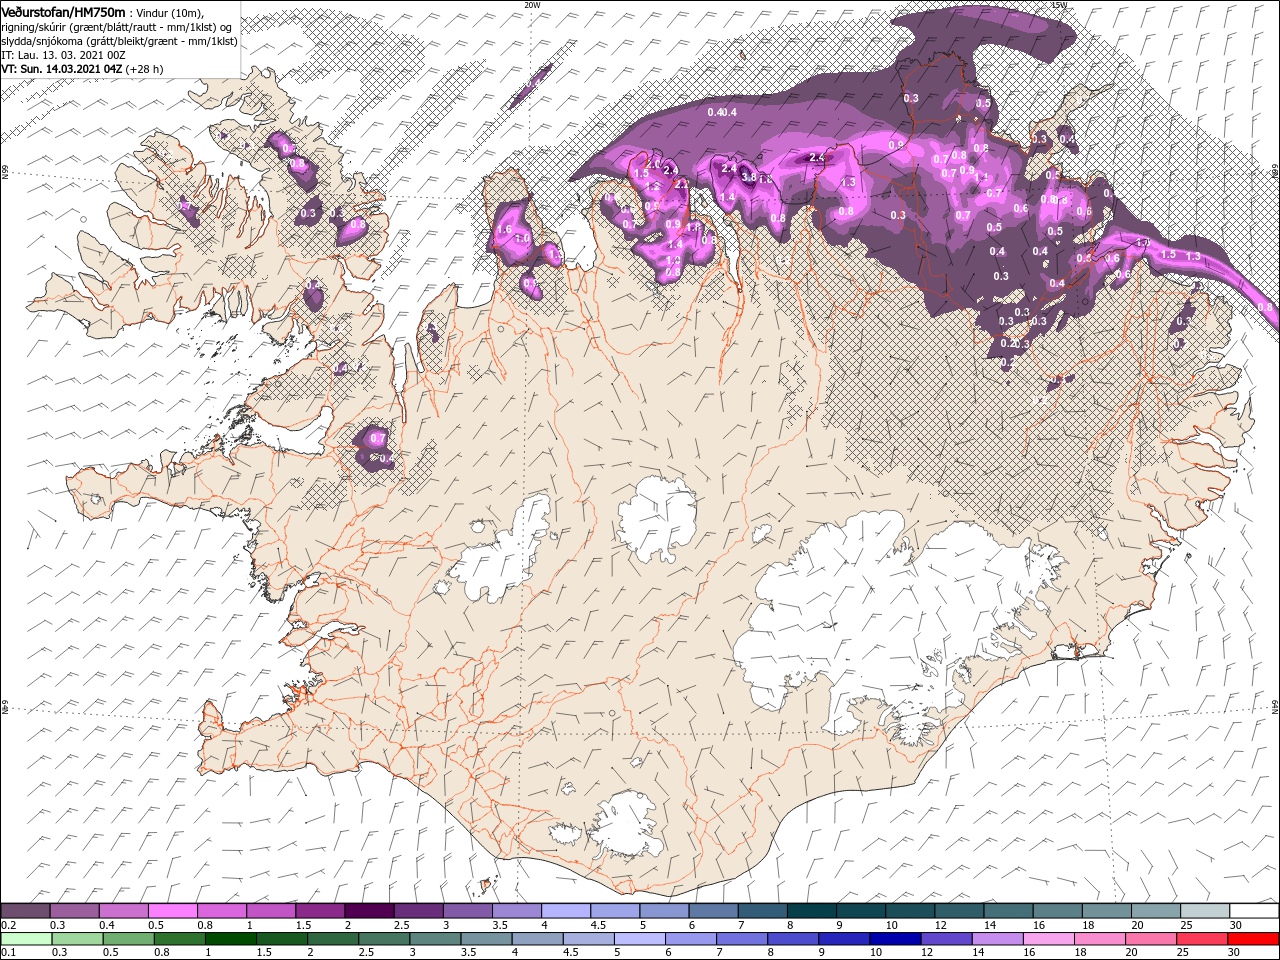Select the rain-scale swatch beginning at 4
This screenshot has width=1280, height=960.
point(536,939)
